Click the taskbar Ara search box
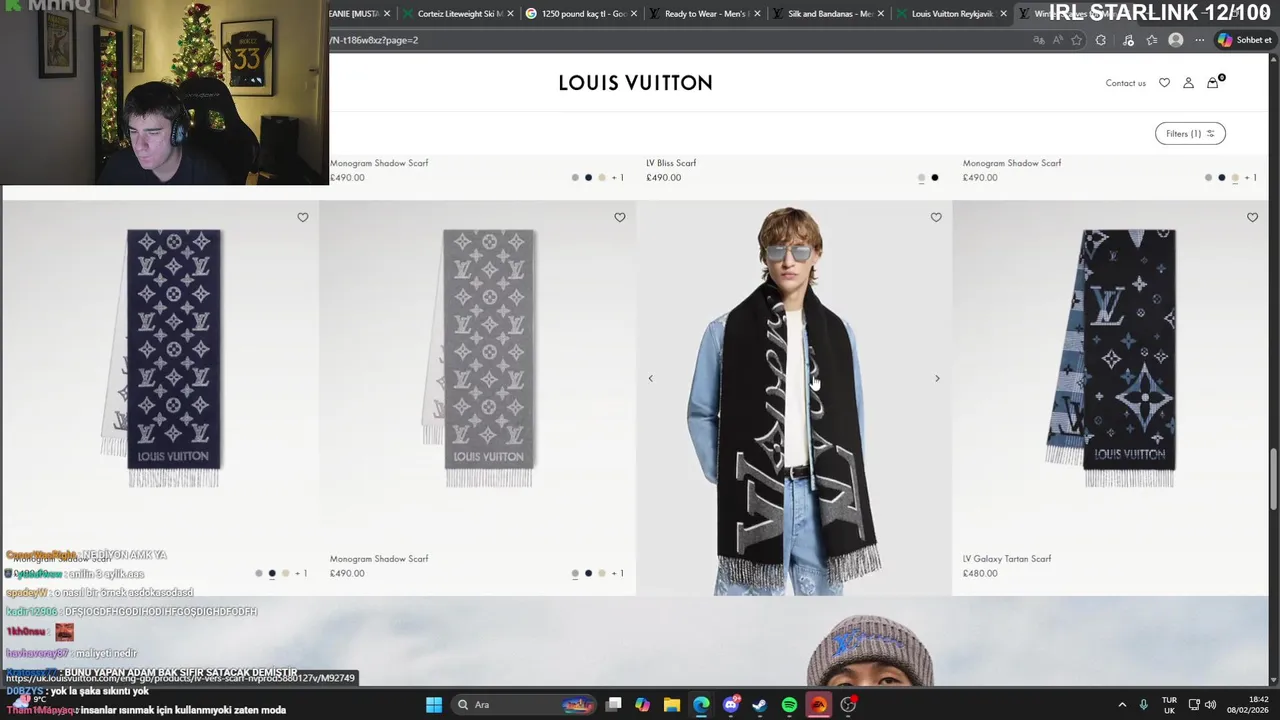 [x=524, y=705]
